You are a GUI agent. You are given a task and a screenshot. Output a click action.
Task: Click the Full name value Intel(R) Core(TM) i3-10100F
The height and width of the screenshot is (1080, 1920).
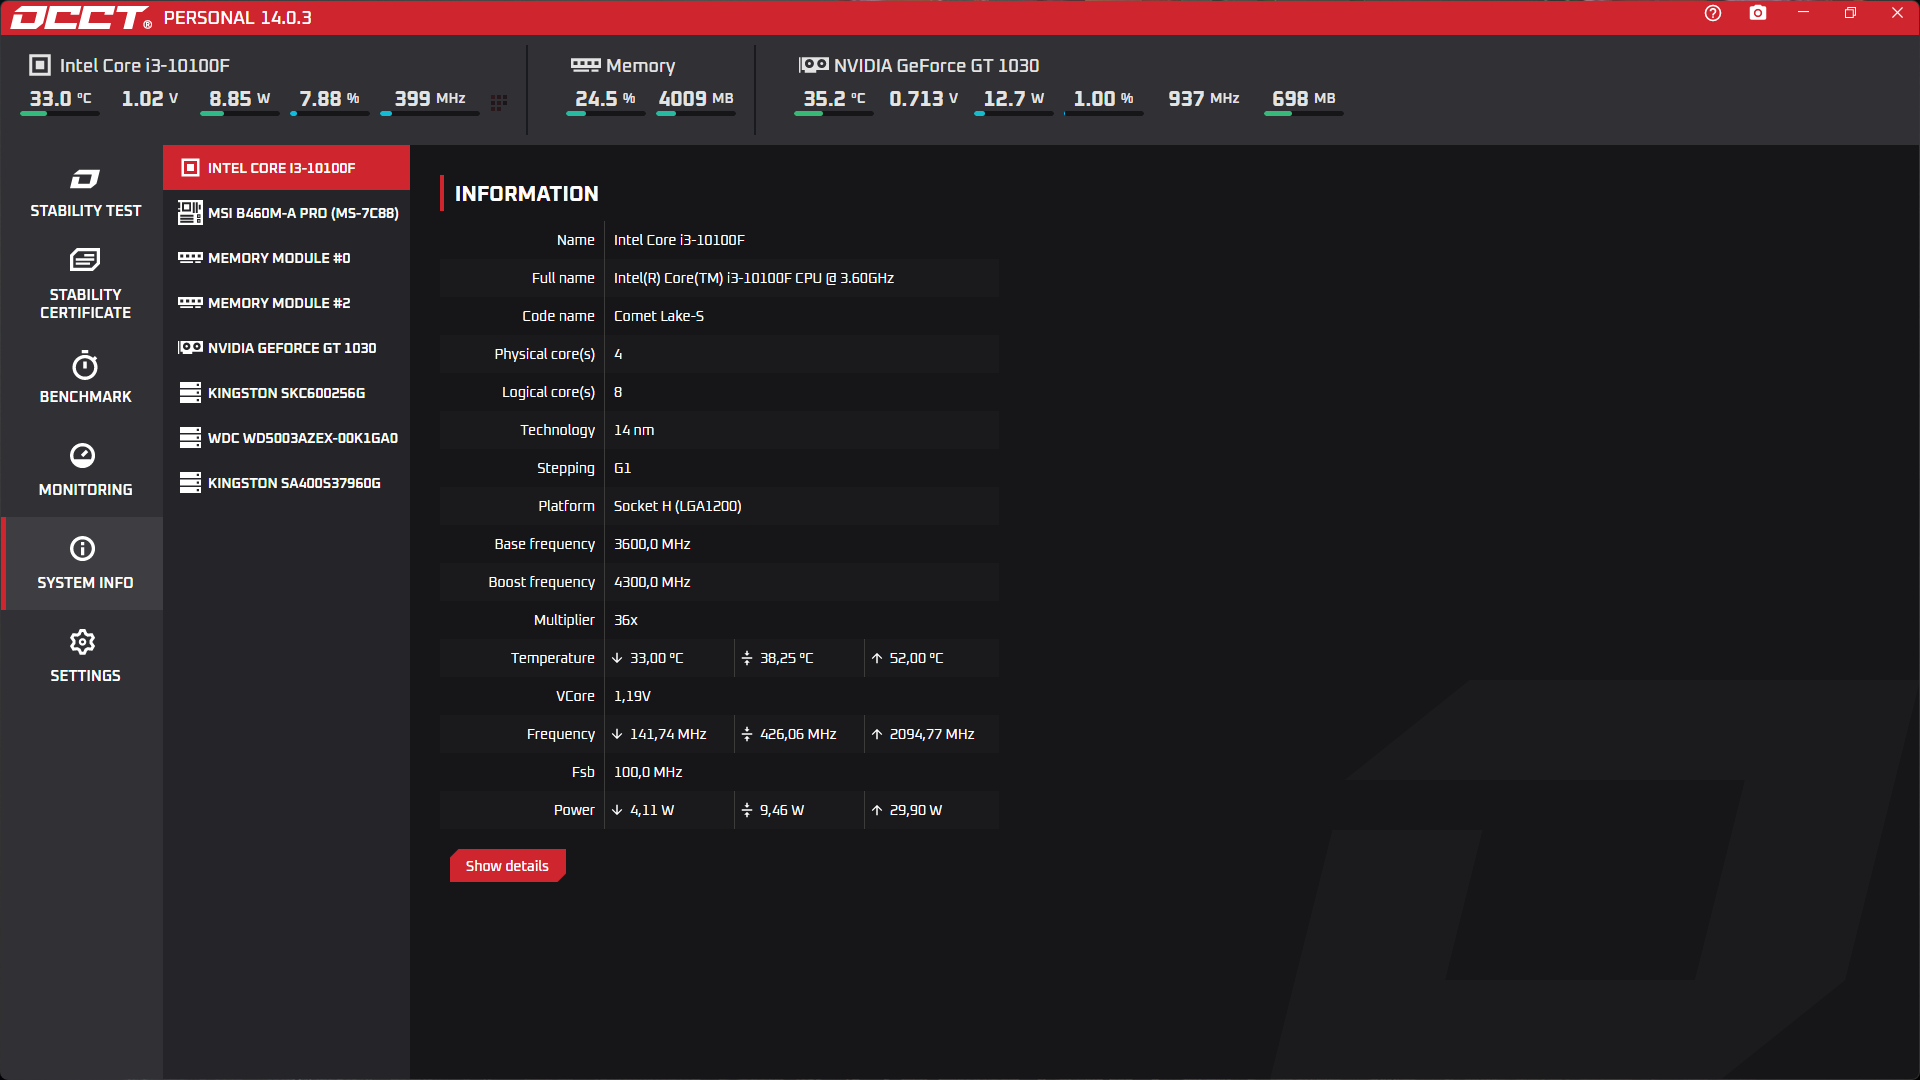pos(754,278)
